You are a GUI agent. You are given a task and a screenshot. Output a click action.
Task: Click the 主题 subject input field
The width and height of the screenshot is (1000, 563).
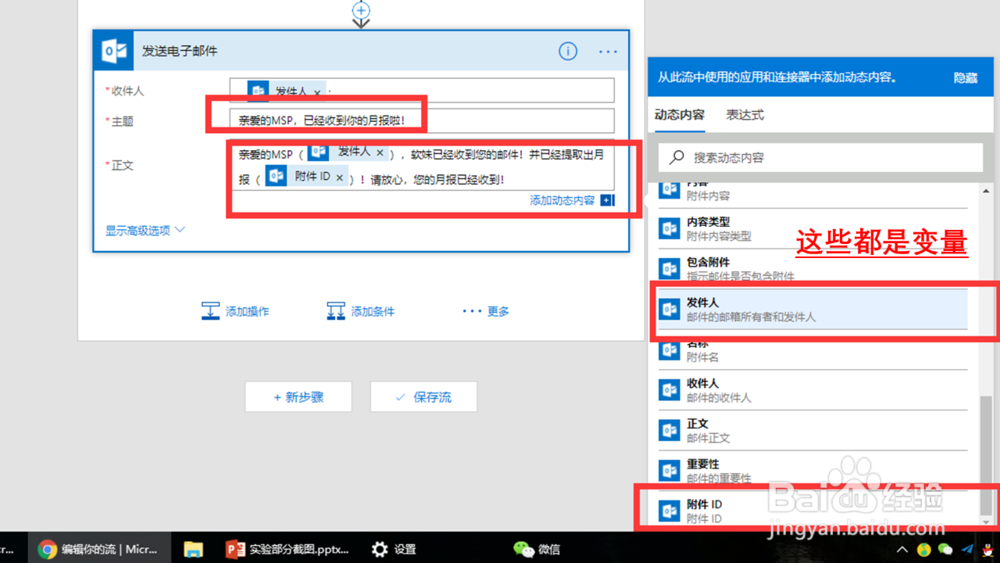(422, 121)
